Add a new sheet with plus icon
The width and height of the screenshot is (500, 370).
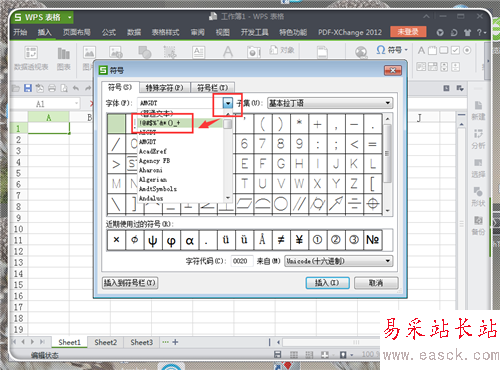pyautogui.click(x=175, y=342)
